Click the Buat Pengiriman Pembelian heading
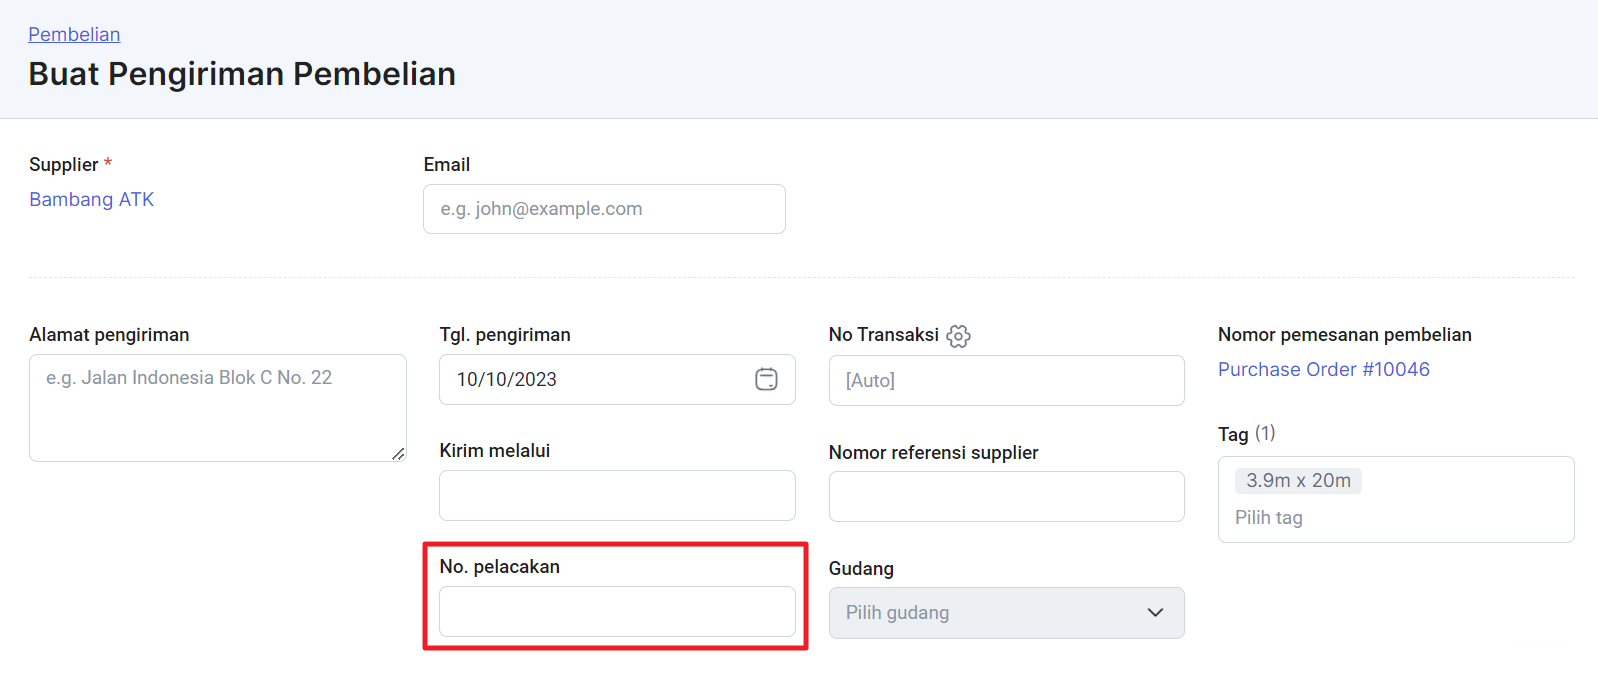Screen dimensions: 1598x678 (x=242, y=74)
